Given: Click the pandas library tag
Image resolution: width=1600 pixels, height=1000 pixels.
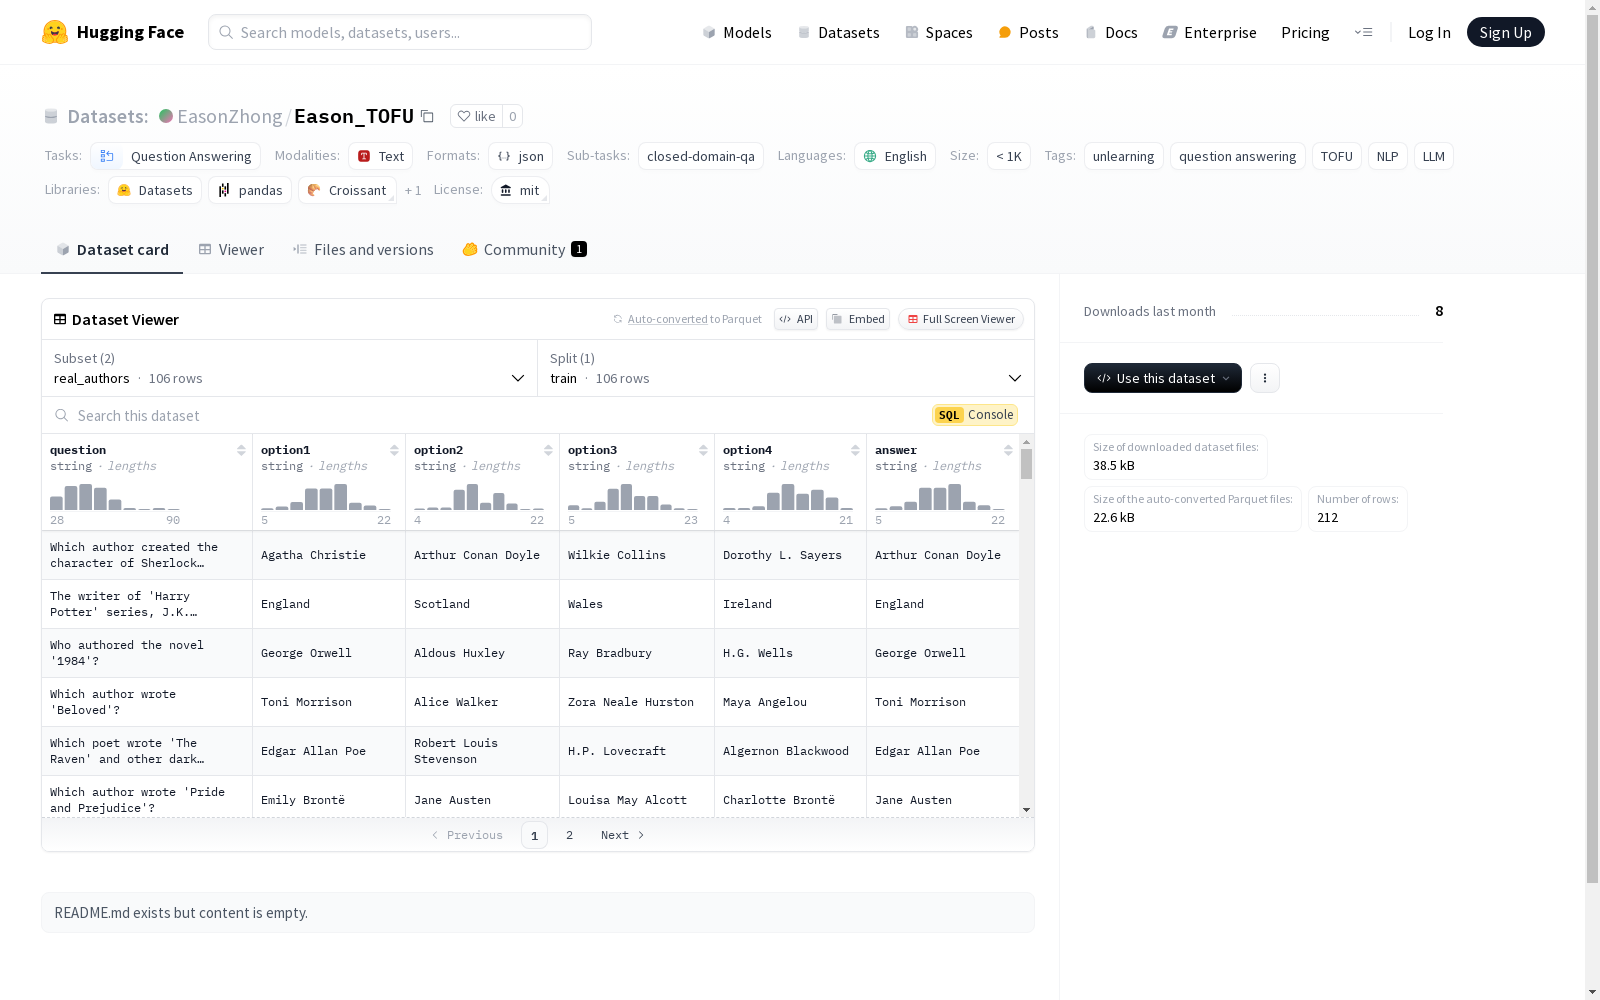Looking at the screenshot, I should tap(250, 190).
